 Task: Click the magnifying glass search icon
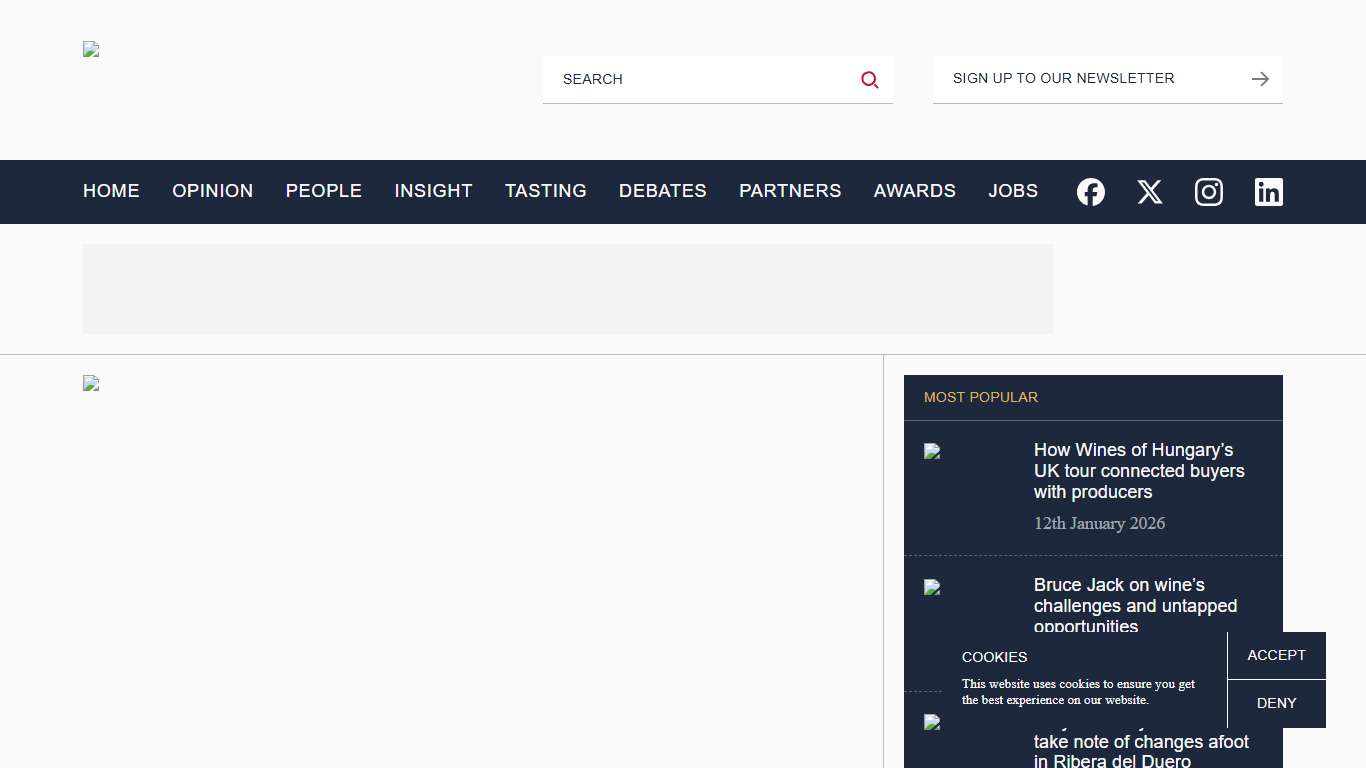coord(870,80)
